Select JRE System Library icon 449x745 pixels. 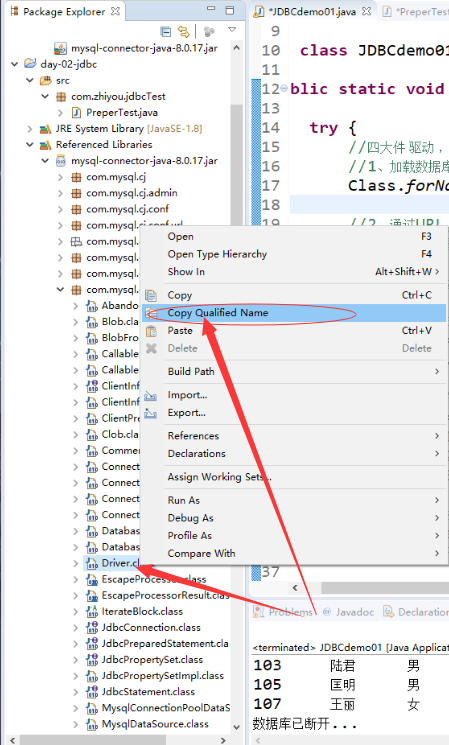click(x=46, y=129)
